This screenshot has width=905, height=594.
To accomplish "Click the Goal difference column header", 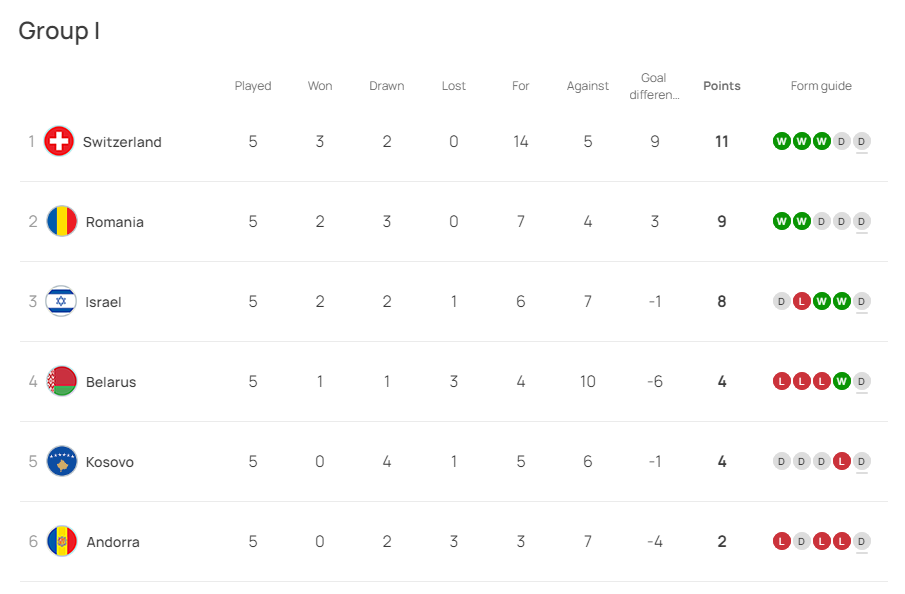I will click(x=654, y=86).
